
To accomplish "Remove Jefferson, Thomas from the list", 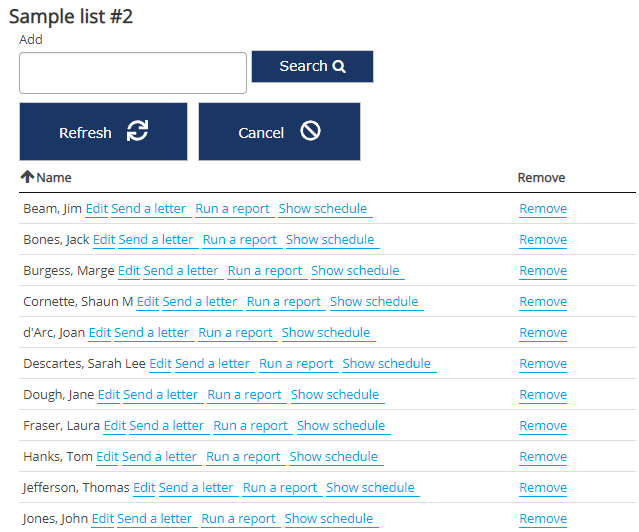I will [543, 488].
